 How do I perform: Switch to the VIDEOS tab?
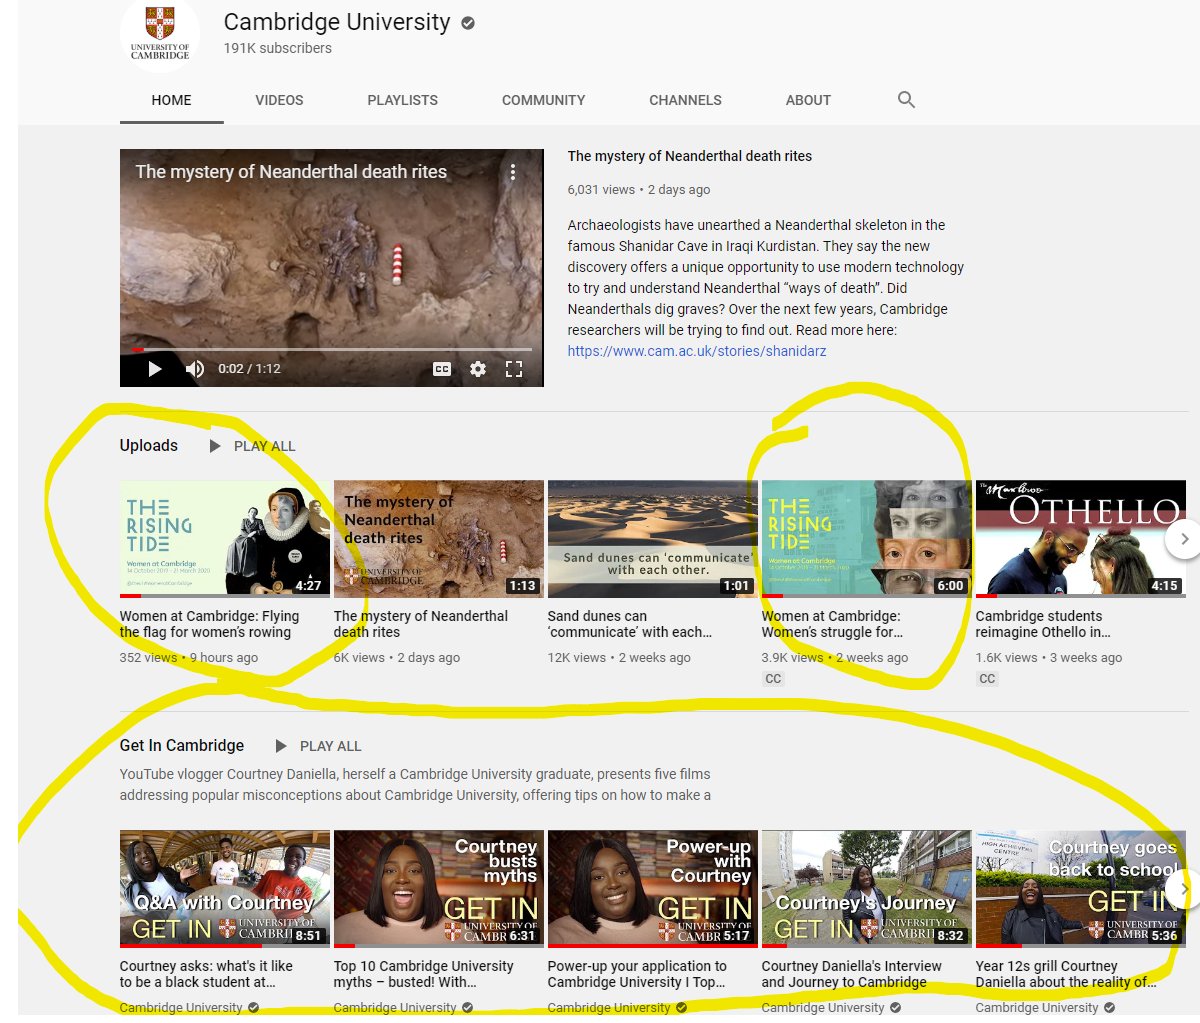click(x=279, y=100)
